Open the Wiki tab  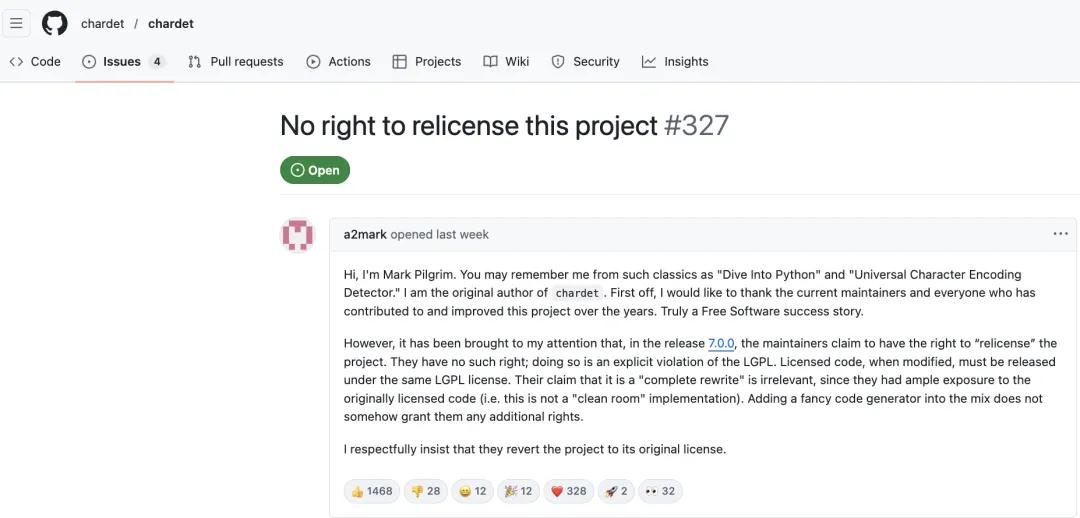point(506,61)
